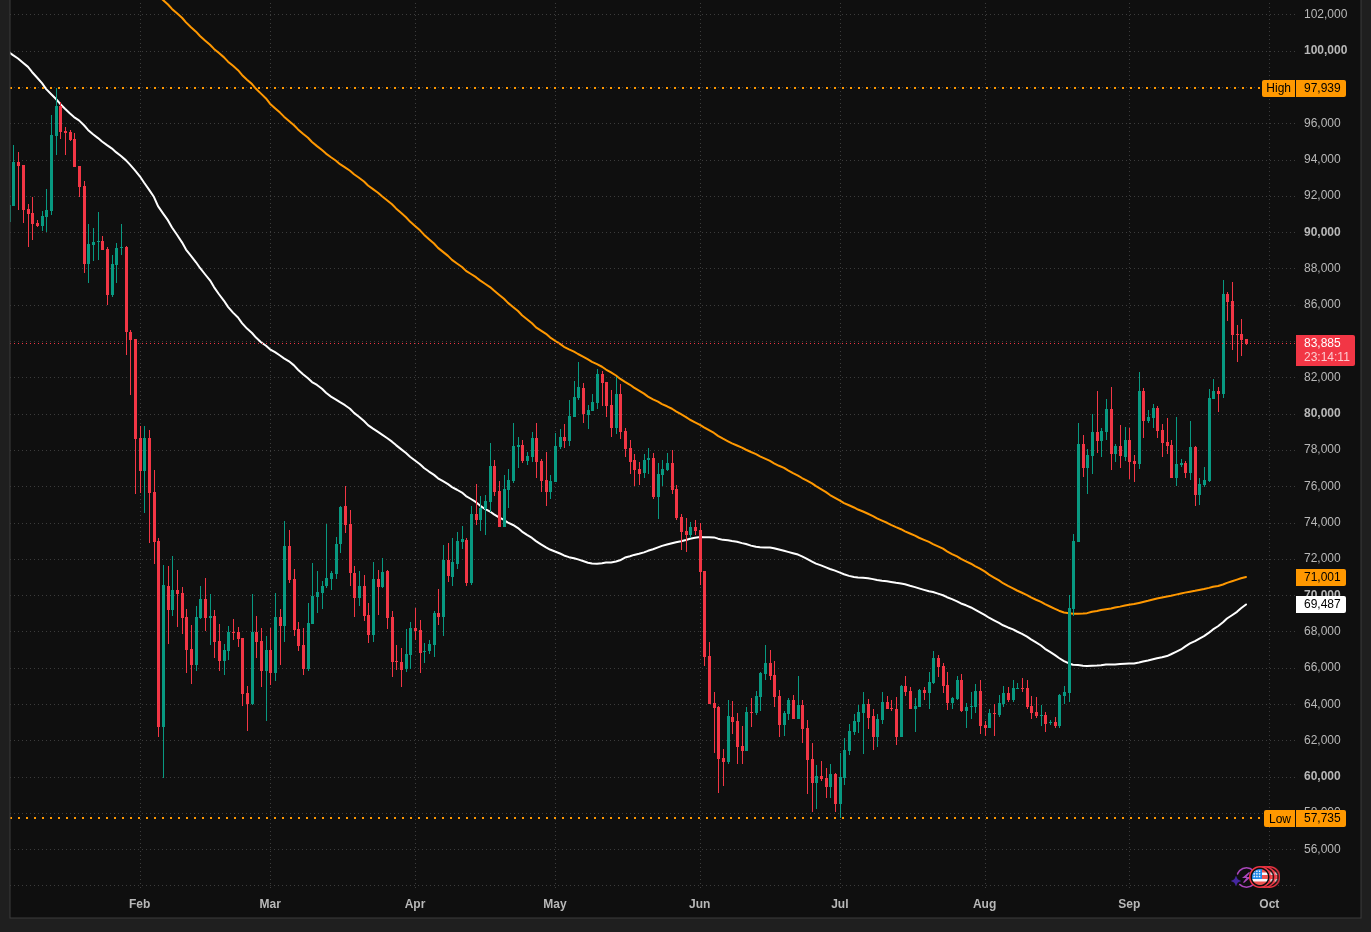Click the 74,000 price axis label
Screen dimensions: 1371x932
coord(1322,522)
